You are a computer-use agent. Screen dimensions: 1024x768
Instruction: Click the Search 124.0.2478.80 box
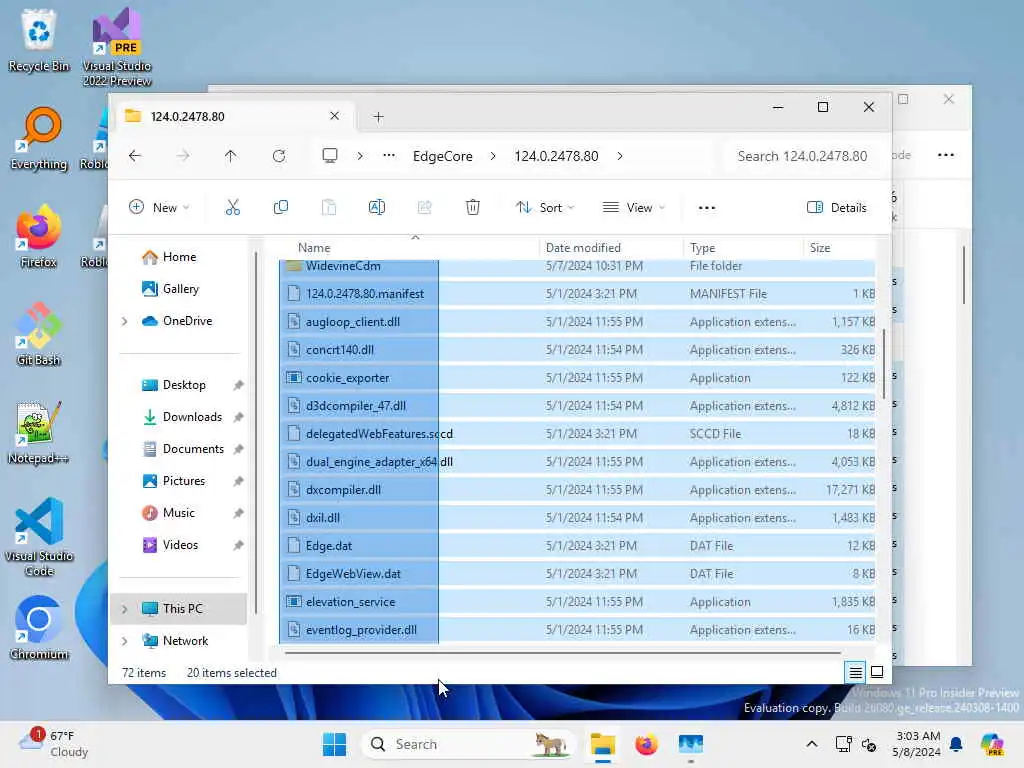802,156
